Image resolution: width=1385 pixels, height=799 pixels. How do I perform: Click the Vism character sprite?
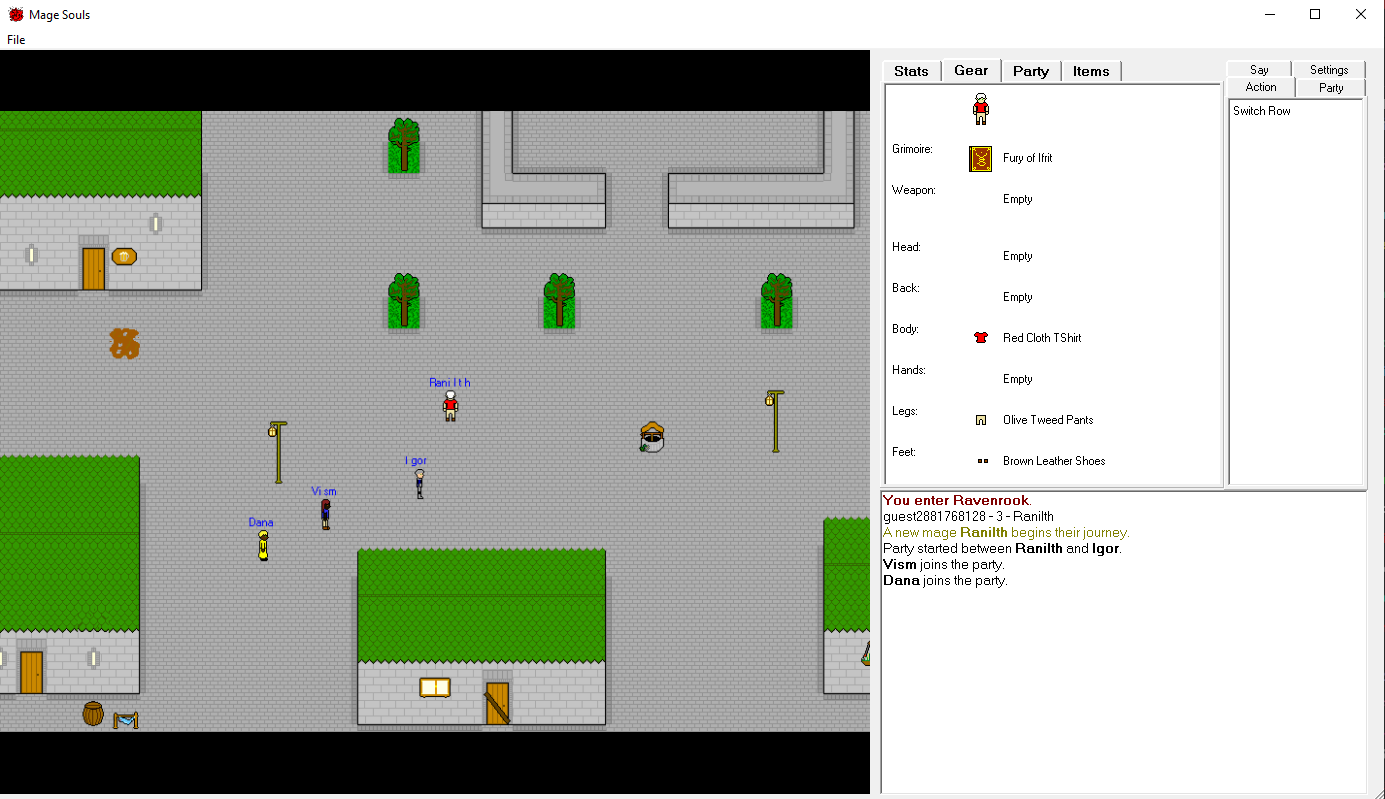[325, 513]
